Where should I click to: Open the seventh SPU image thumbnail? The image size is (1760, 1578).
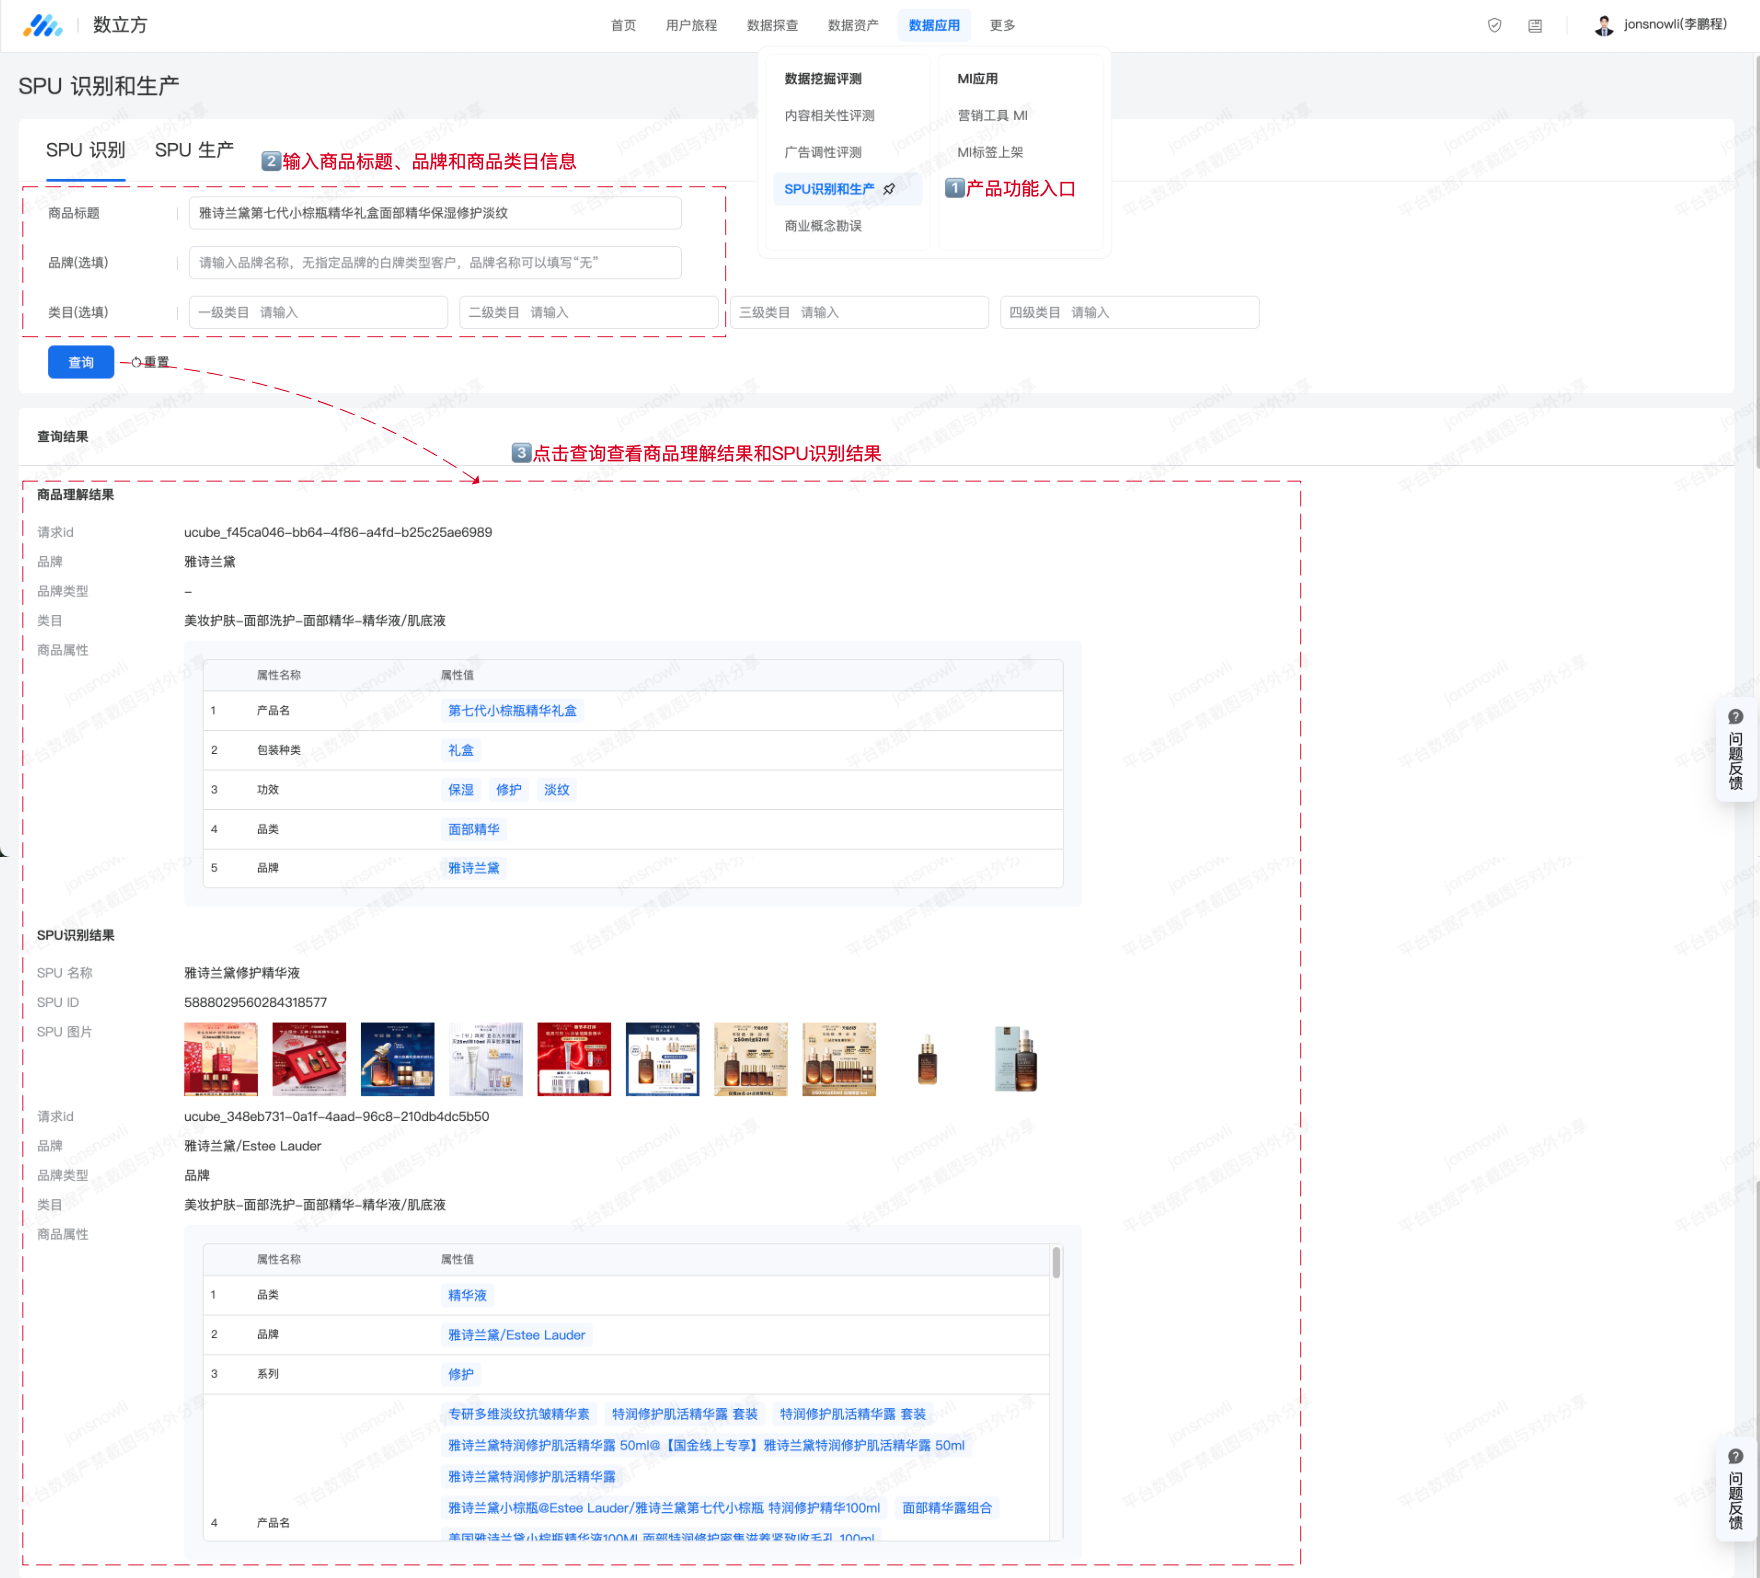tap(751, 1059)
